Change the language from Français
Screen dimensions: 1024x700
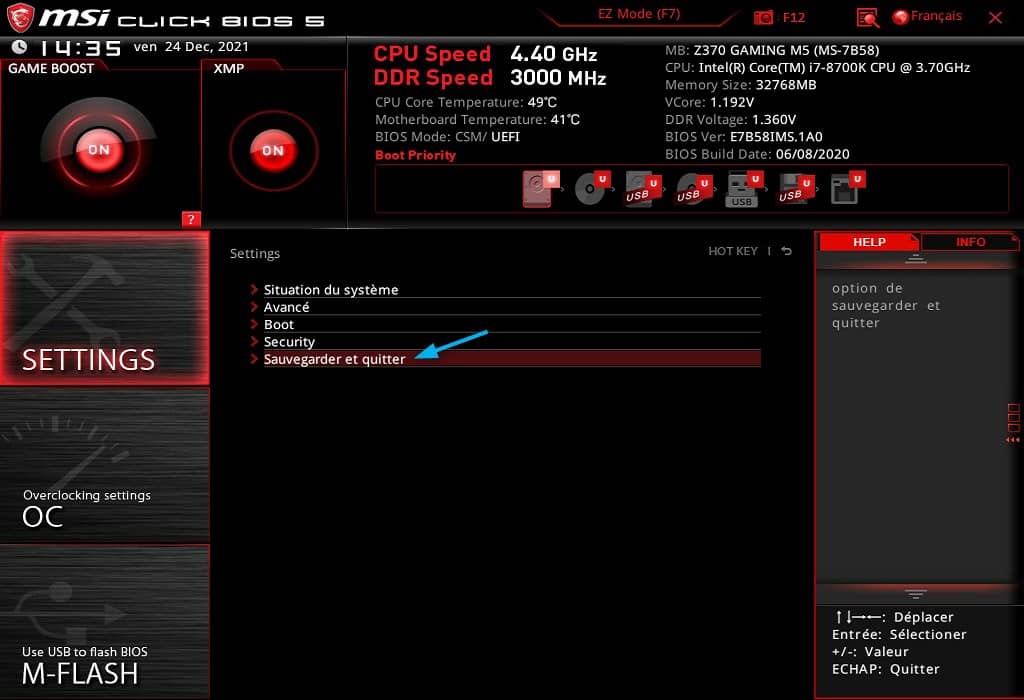click(x=927, y=16)
